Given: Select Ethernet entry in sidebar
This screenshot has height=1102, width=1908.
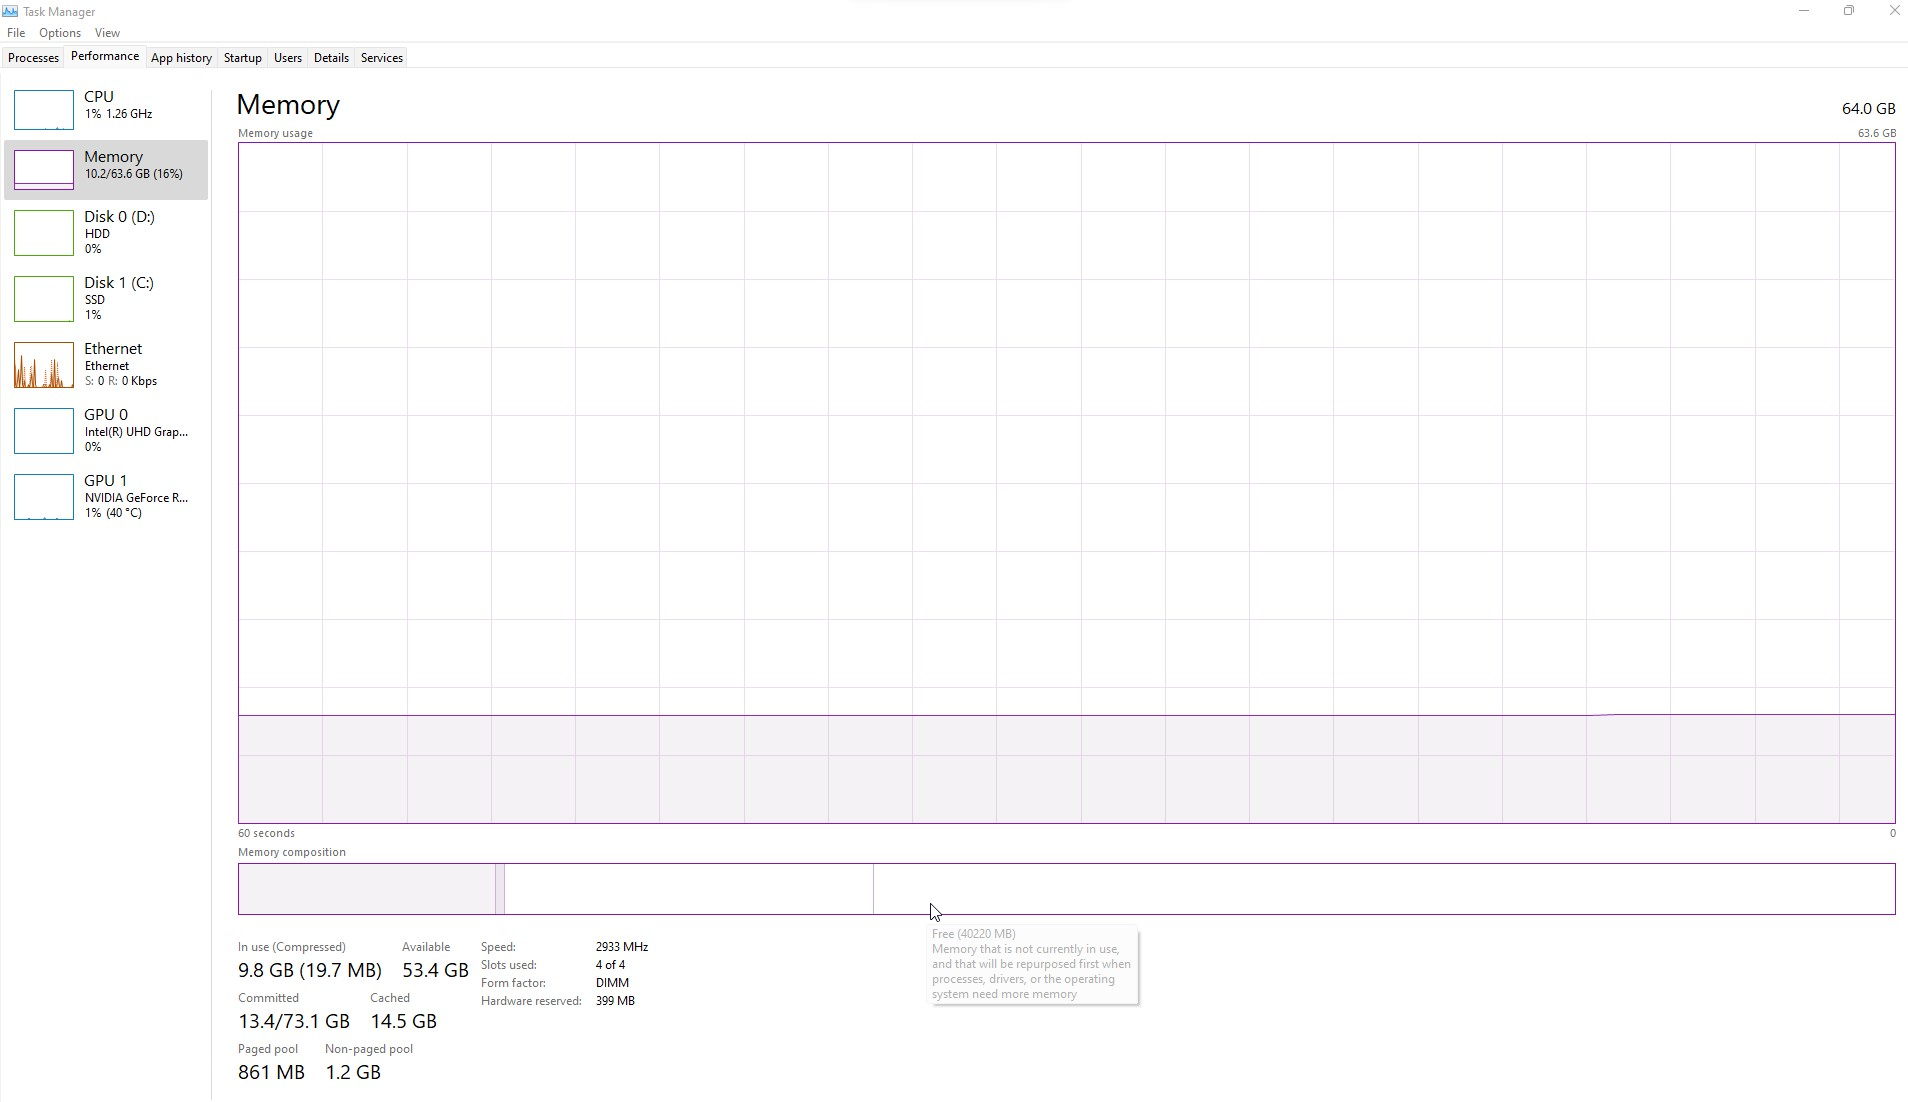Looking at the screenshot, I should tap(106, 365).
